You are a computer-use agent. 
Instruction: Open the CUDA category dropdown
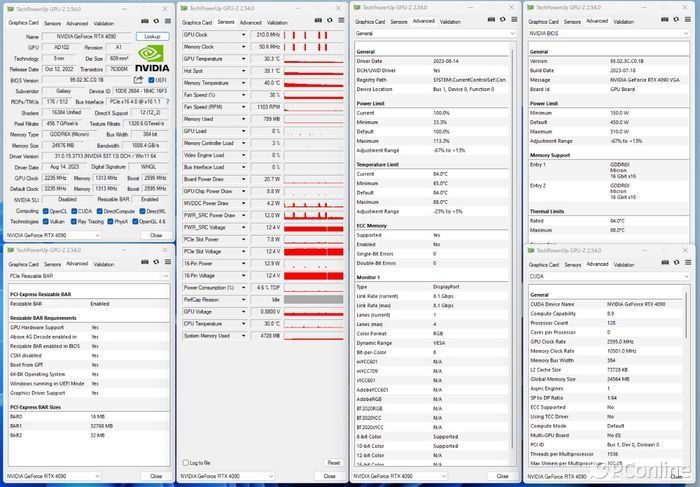(x=686, y=277)
